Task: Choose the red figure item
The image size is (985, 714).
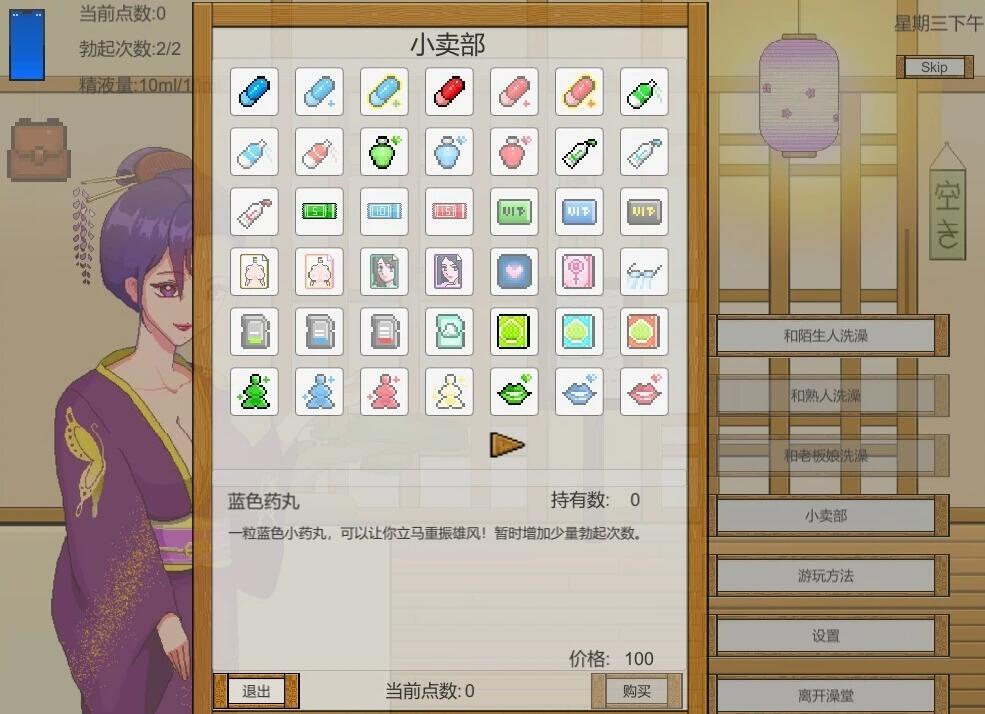Action: click(384, 392)
